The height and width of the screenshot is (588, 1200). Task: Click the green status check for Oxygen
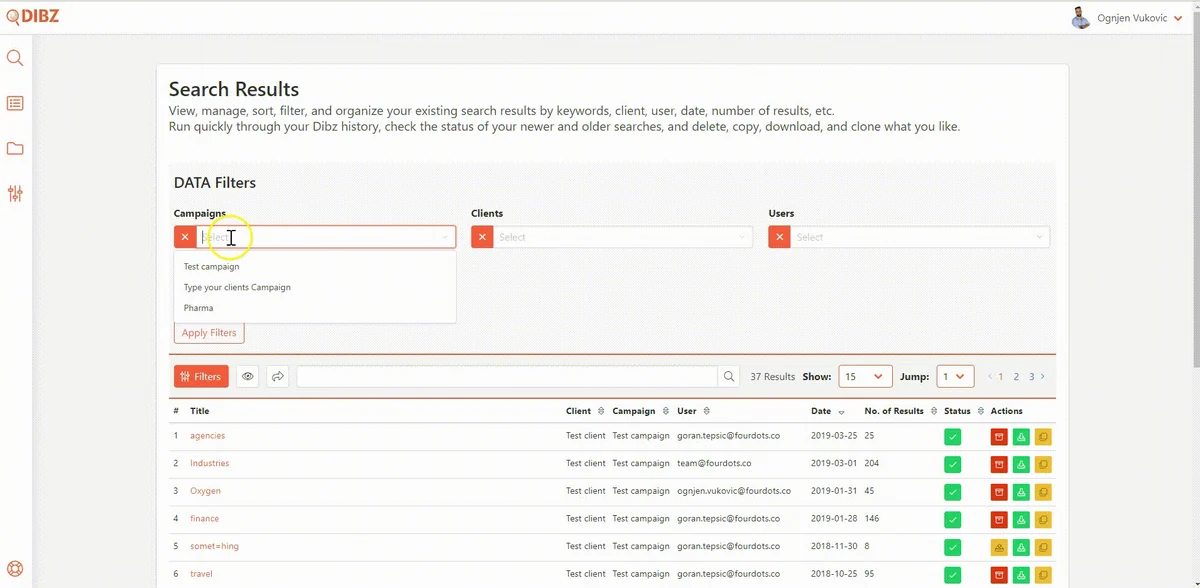[x=953, y=492]
